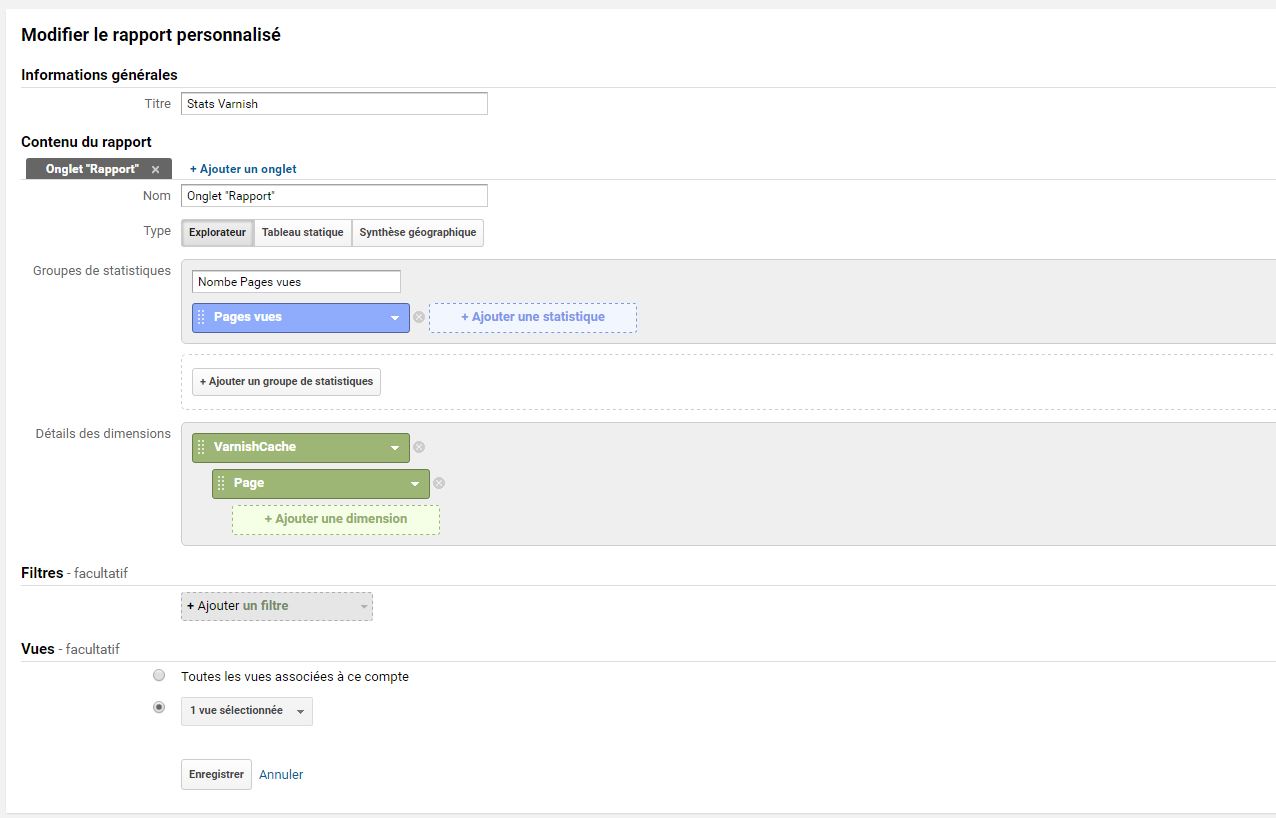Viewport: 1276px width, 818px height.
Task: Close the Onglet "Rapport" tab
Action: point(156,168)
